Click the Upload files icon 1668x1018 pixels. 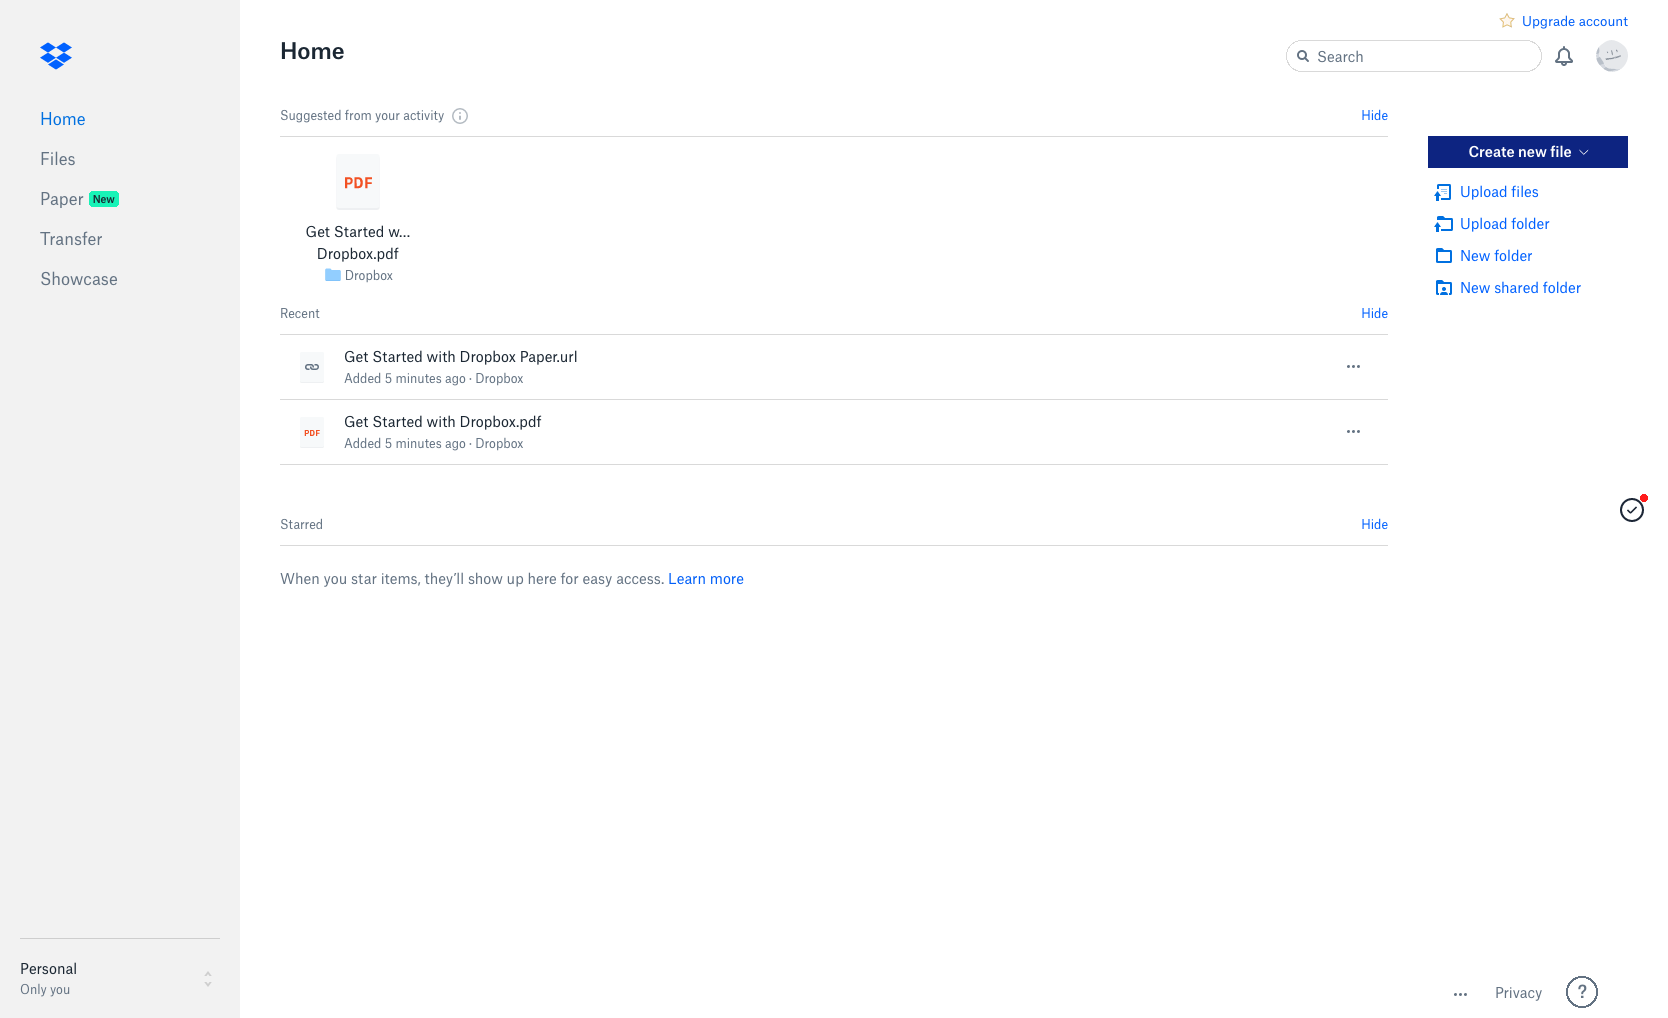1443,192
